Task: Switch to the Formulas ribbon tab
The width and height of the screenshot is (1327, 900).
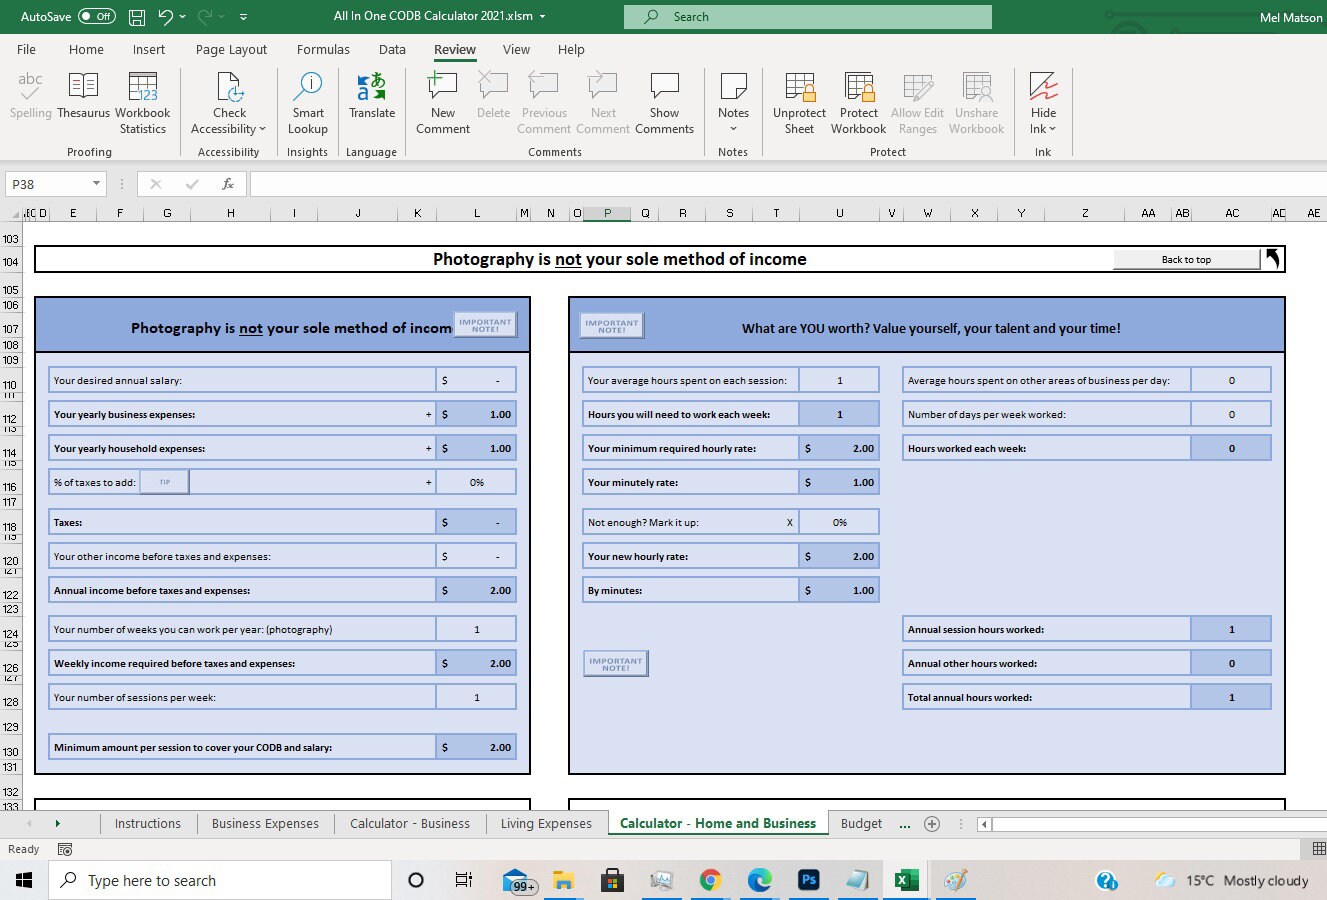Action: click(323, 49)
